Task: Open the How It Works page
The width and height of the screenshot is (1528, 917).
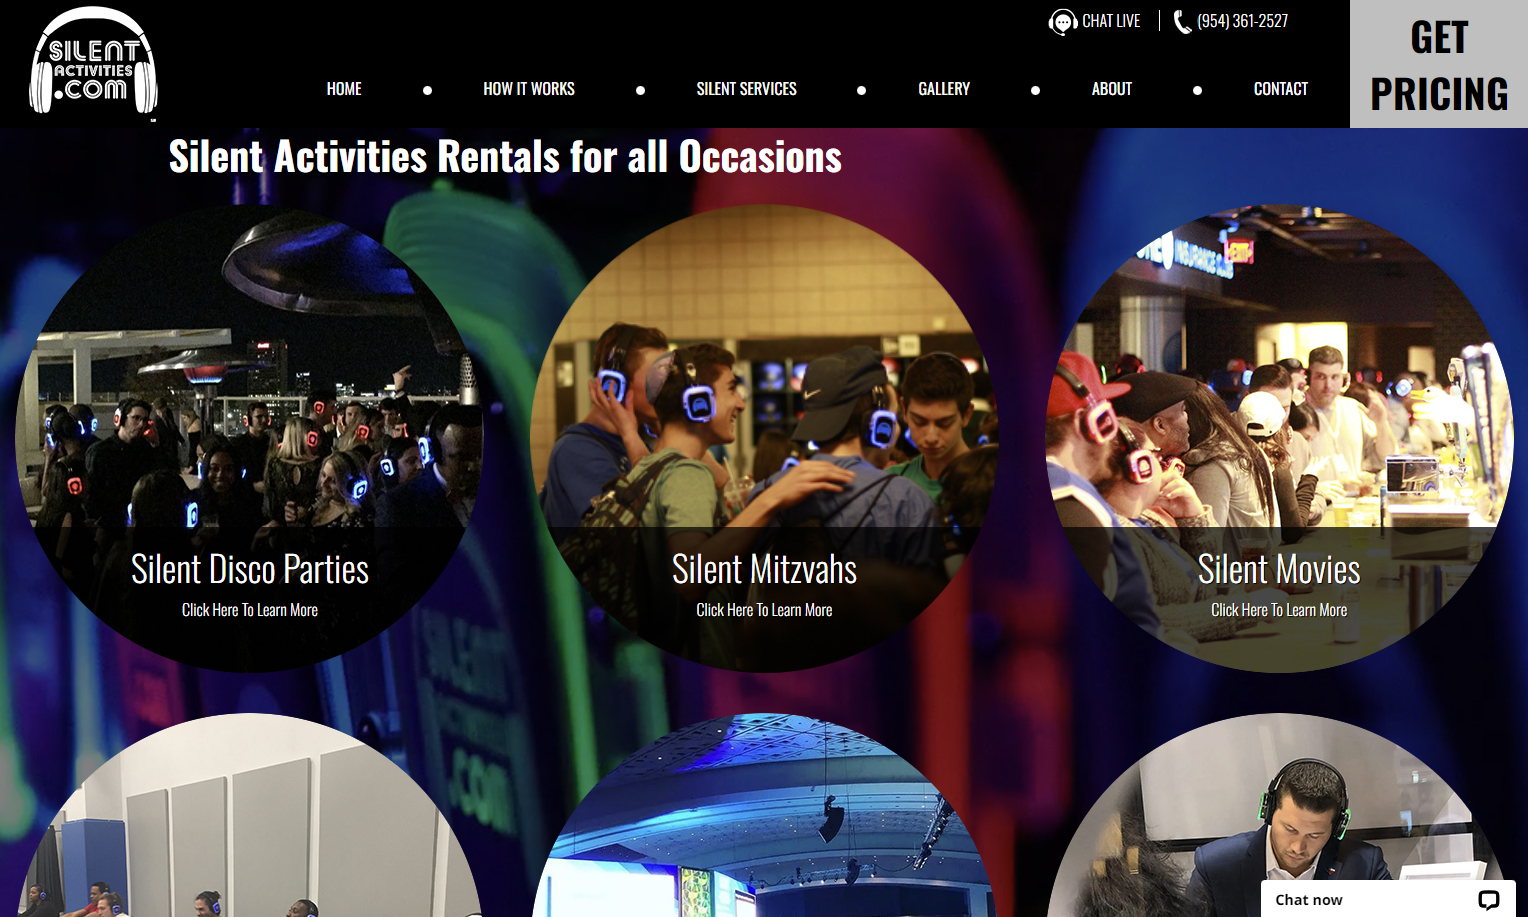Action: [529, 89]
